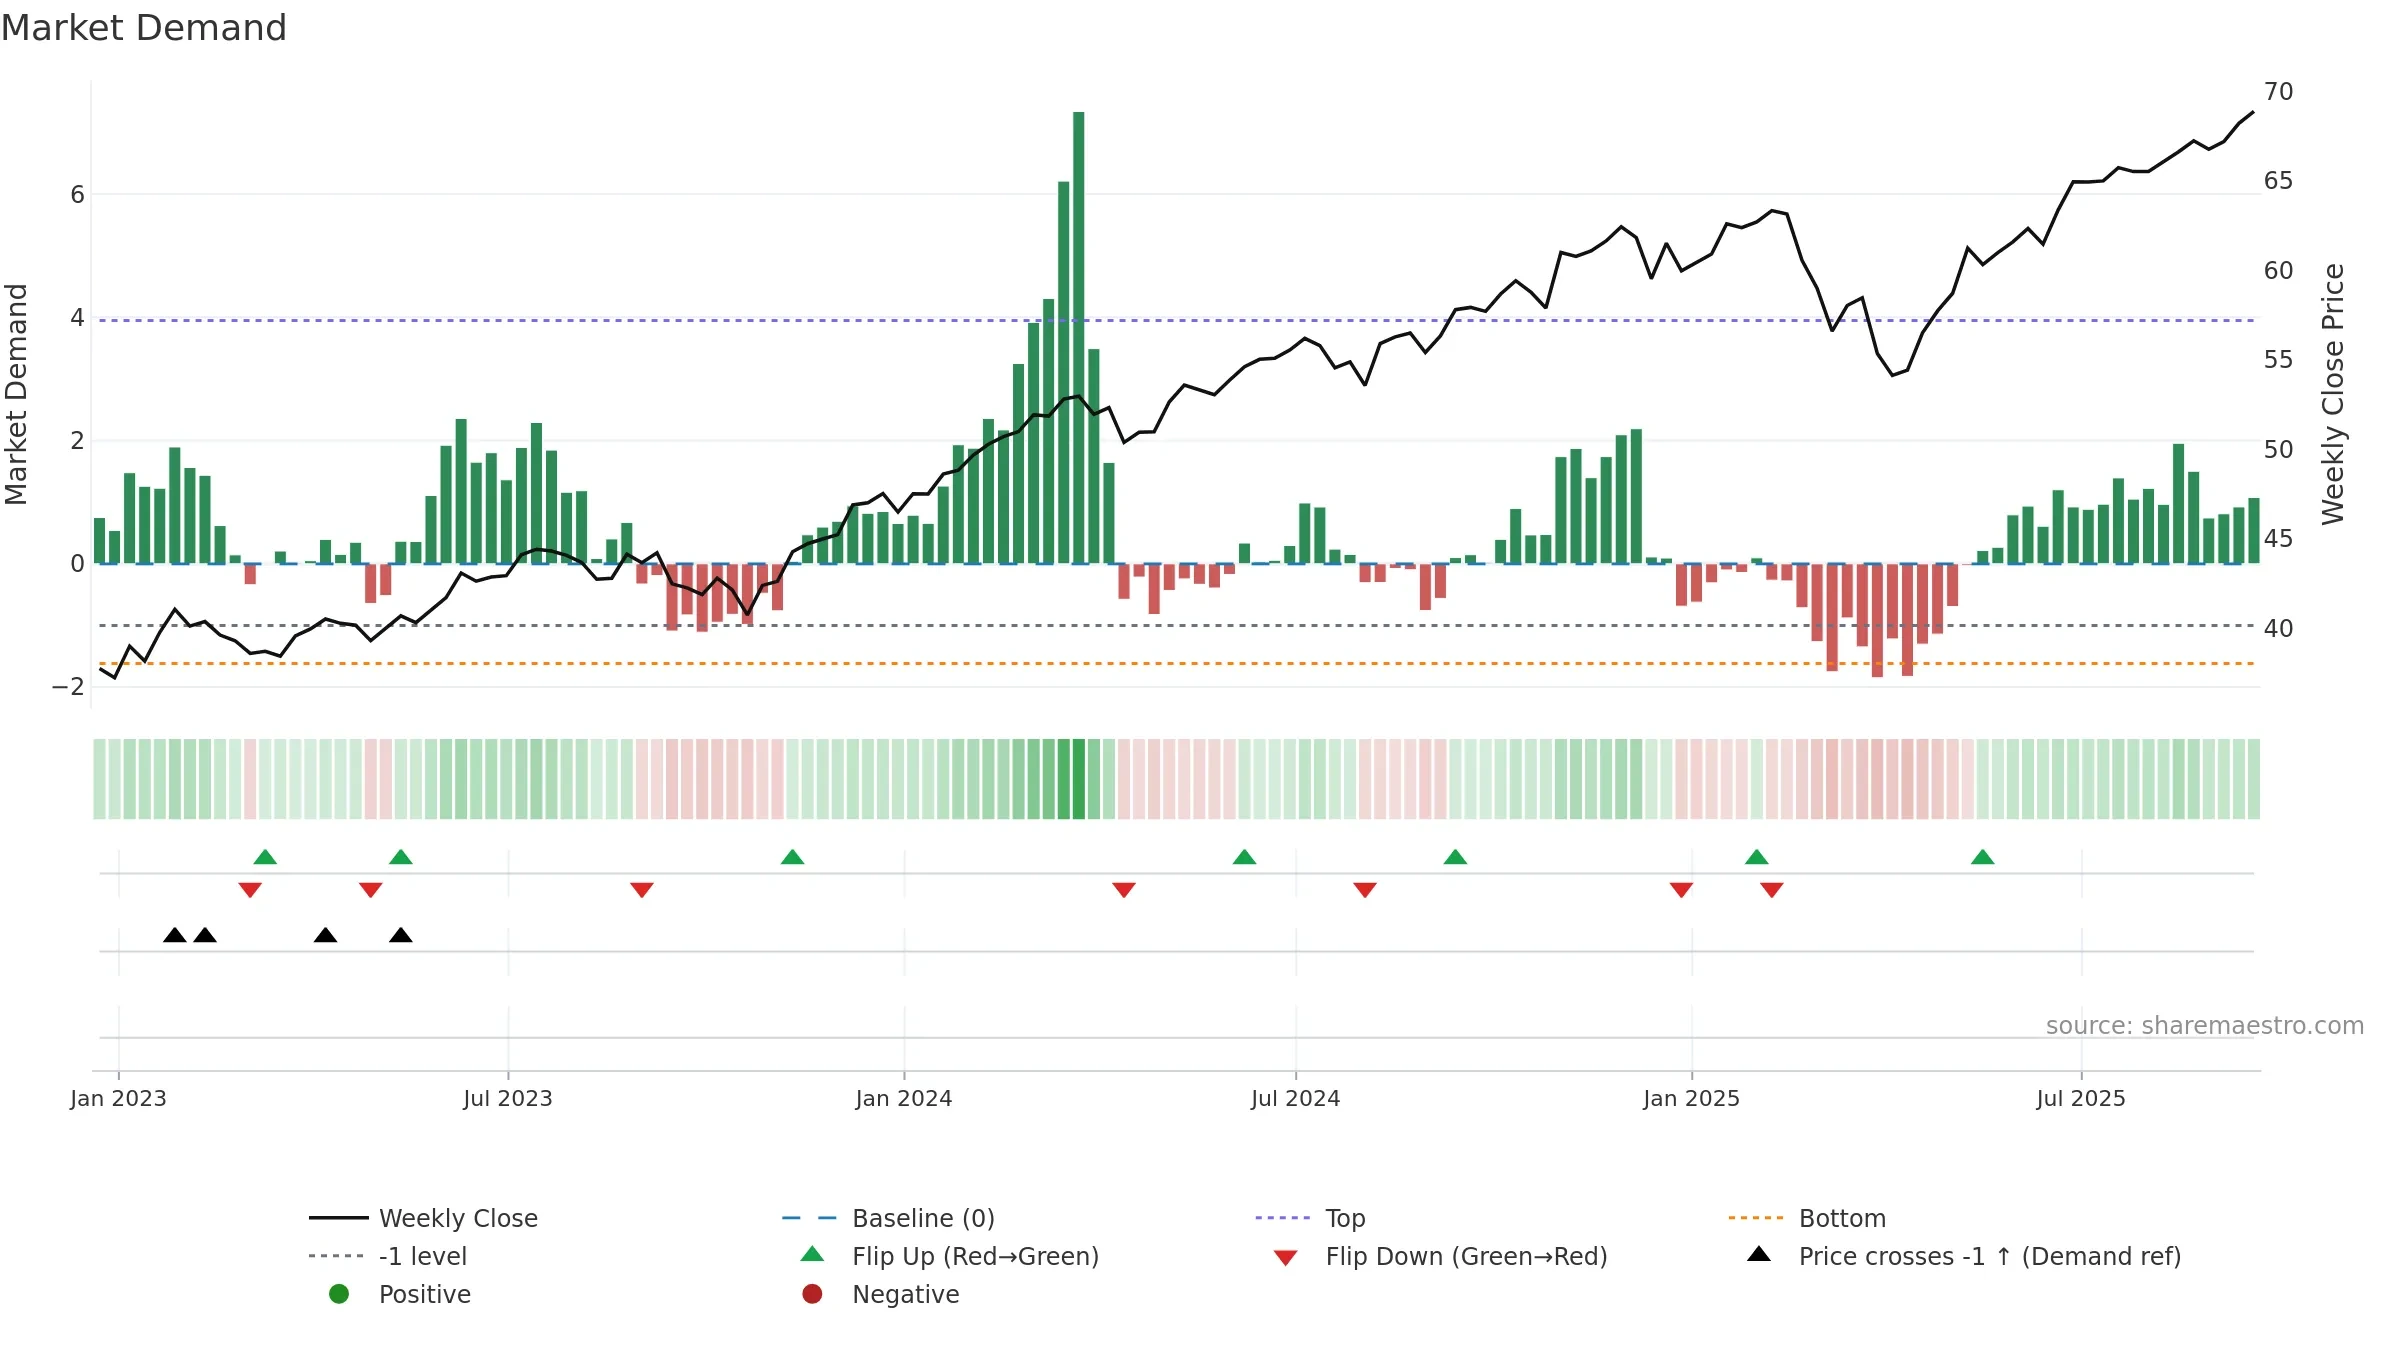Click the Market Demand chart title

point(144,28)
